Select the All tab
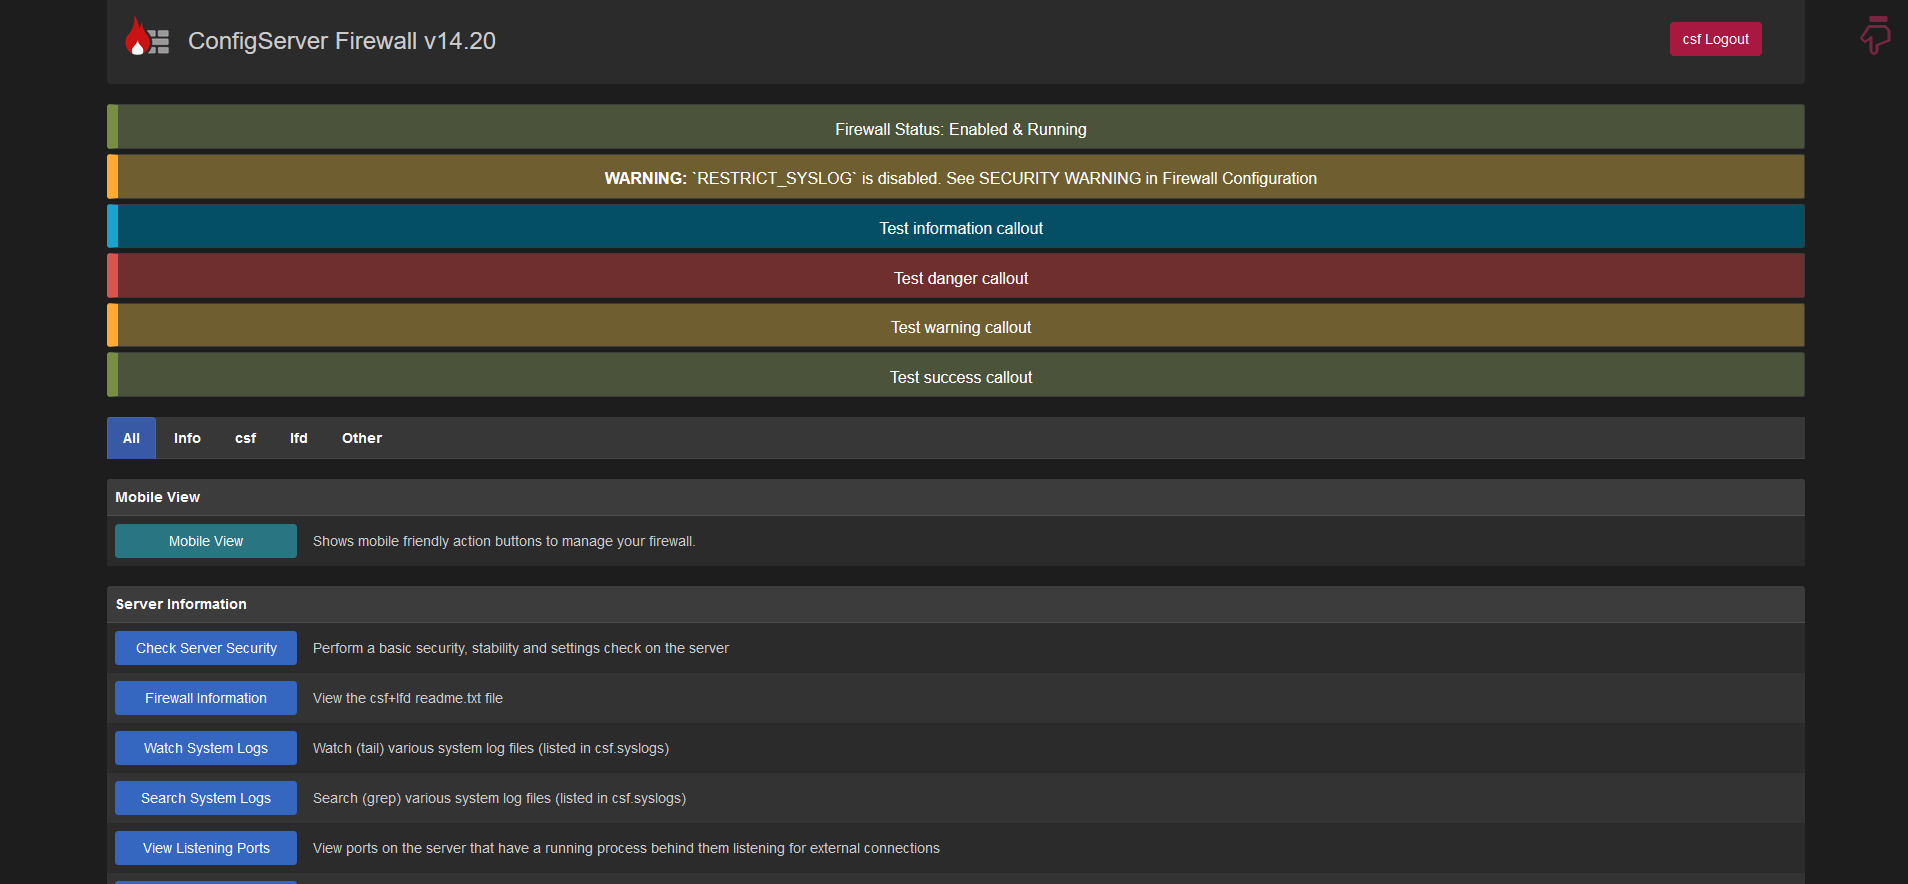1908x884 pixels. (131, 438)
